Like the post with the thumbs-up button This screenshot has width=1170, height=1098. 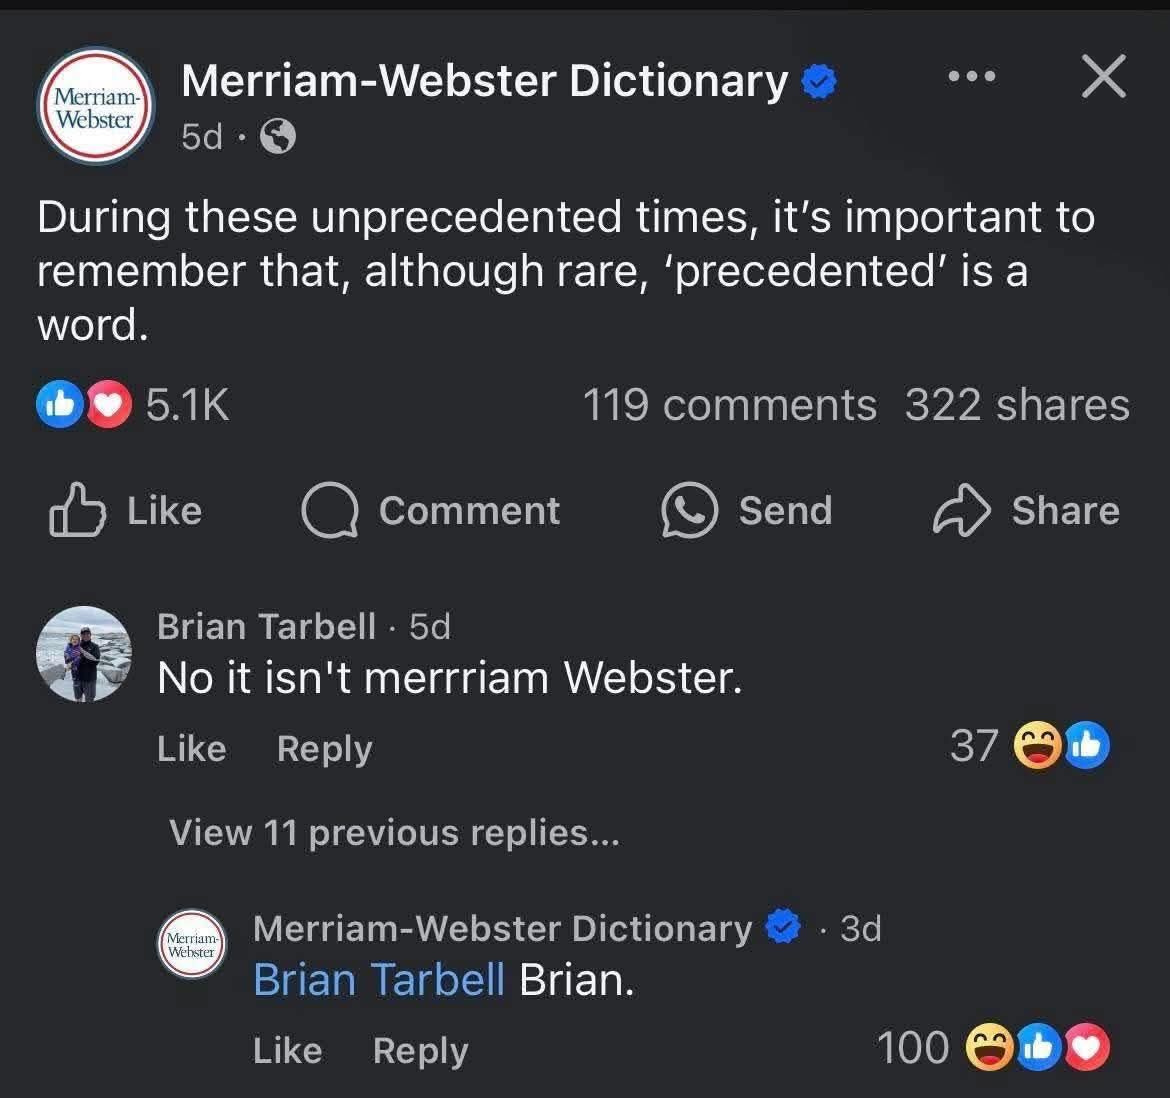[x=126, y=511]
